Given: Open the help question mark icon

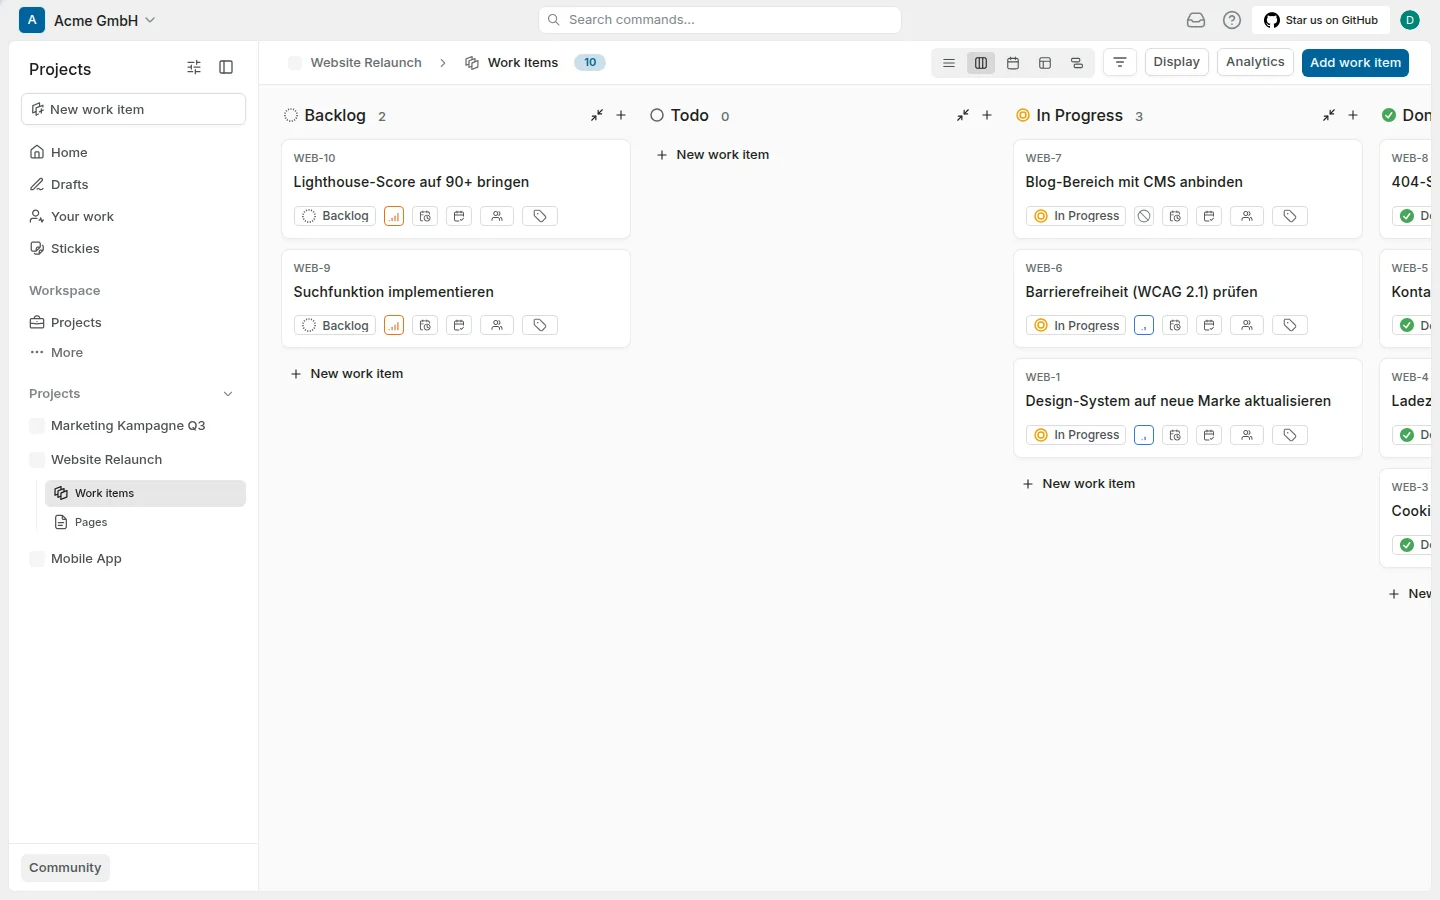Looking at the screenshot, I should (1232, 20).
